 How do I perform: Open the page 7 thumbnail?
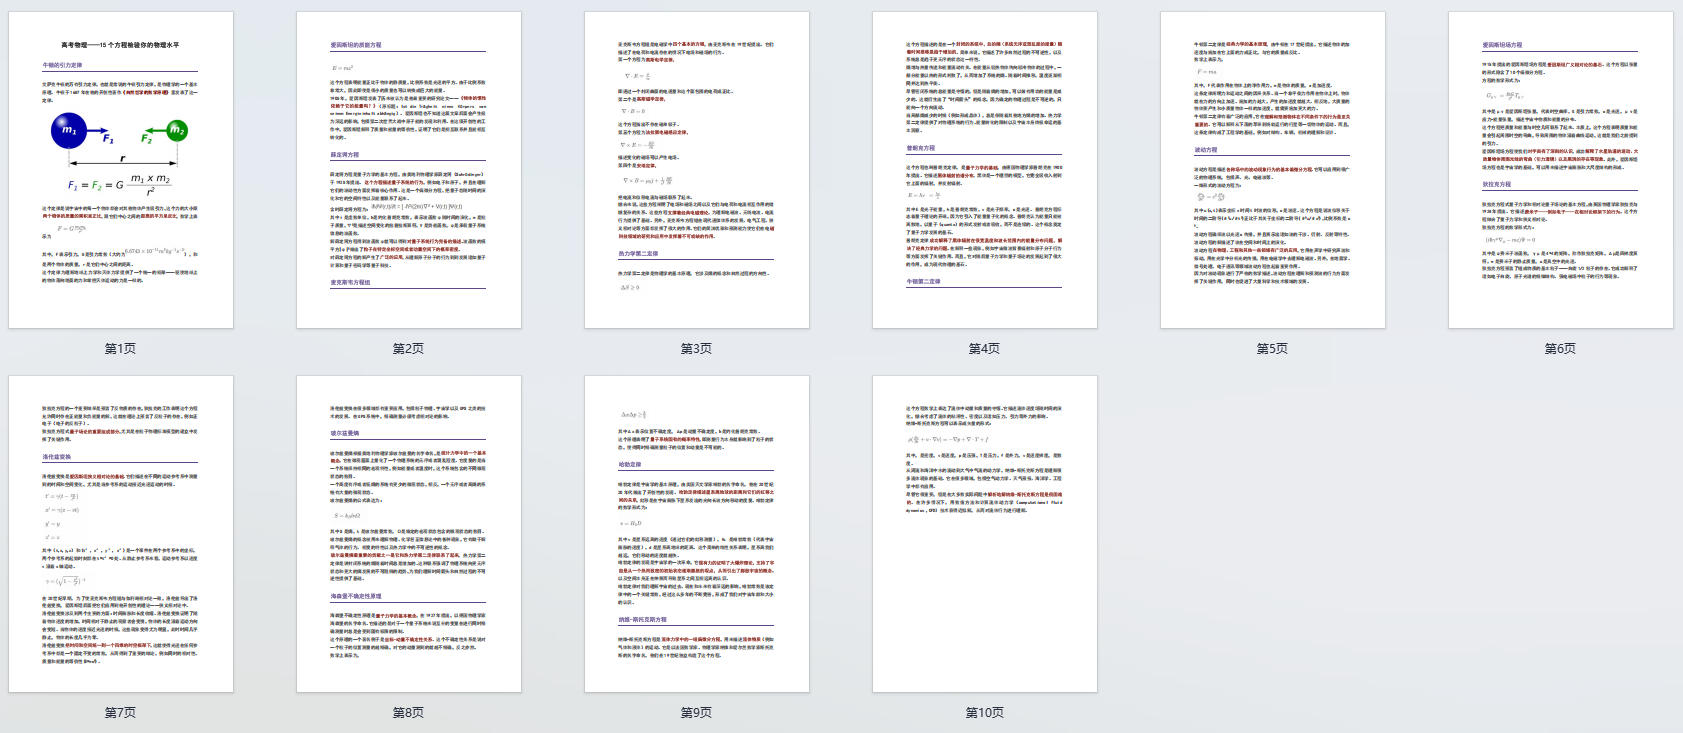[121, 534]
